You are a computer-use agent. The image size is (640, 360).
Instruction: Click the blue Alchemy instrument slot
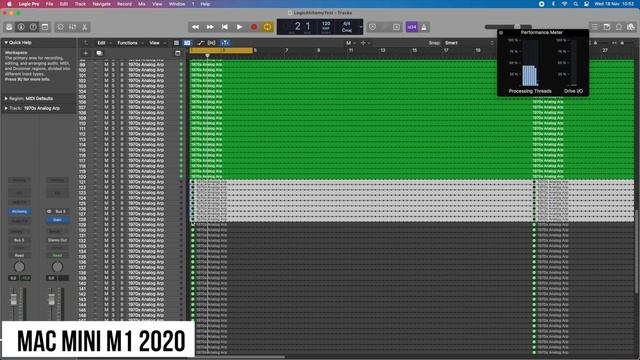19,211
